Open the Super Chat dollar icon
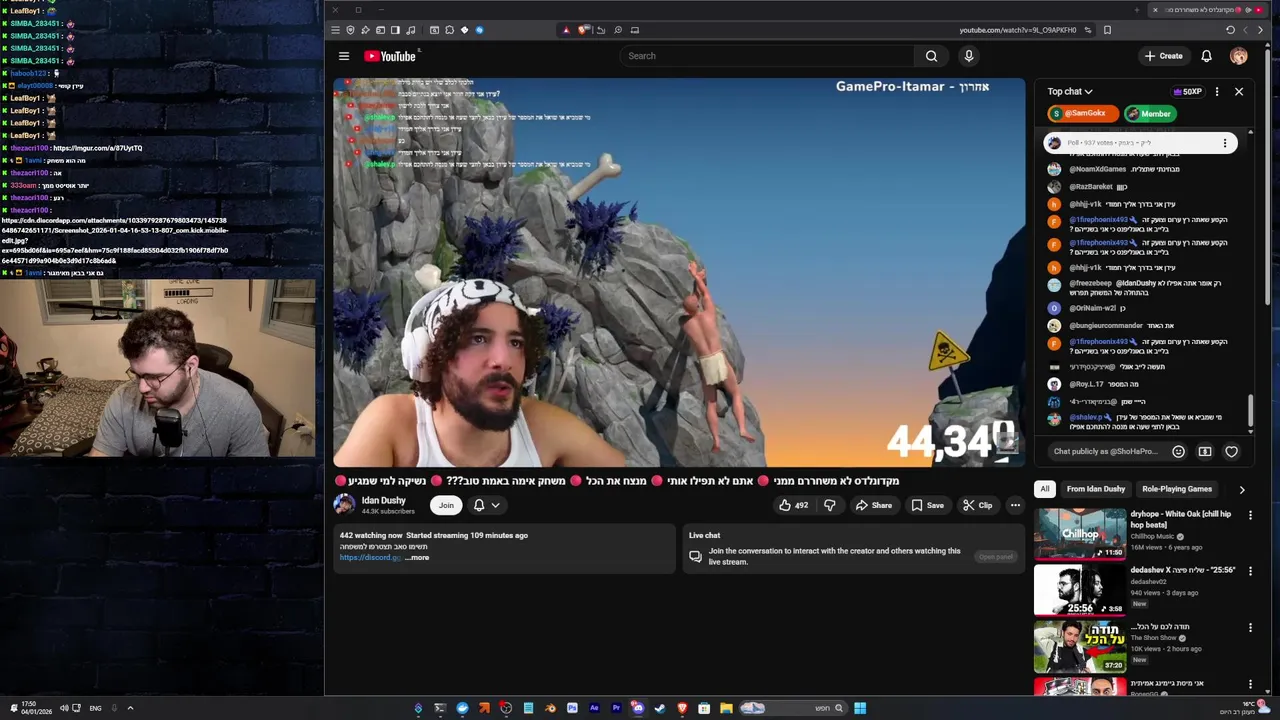This screenshot has height=720, width=1280. pos(1205,452)
